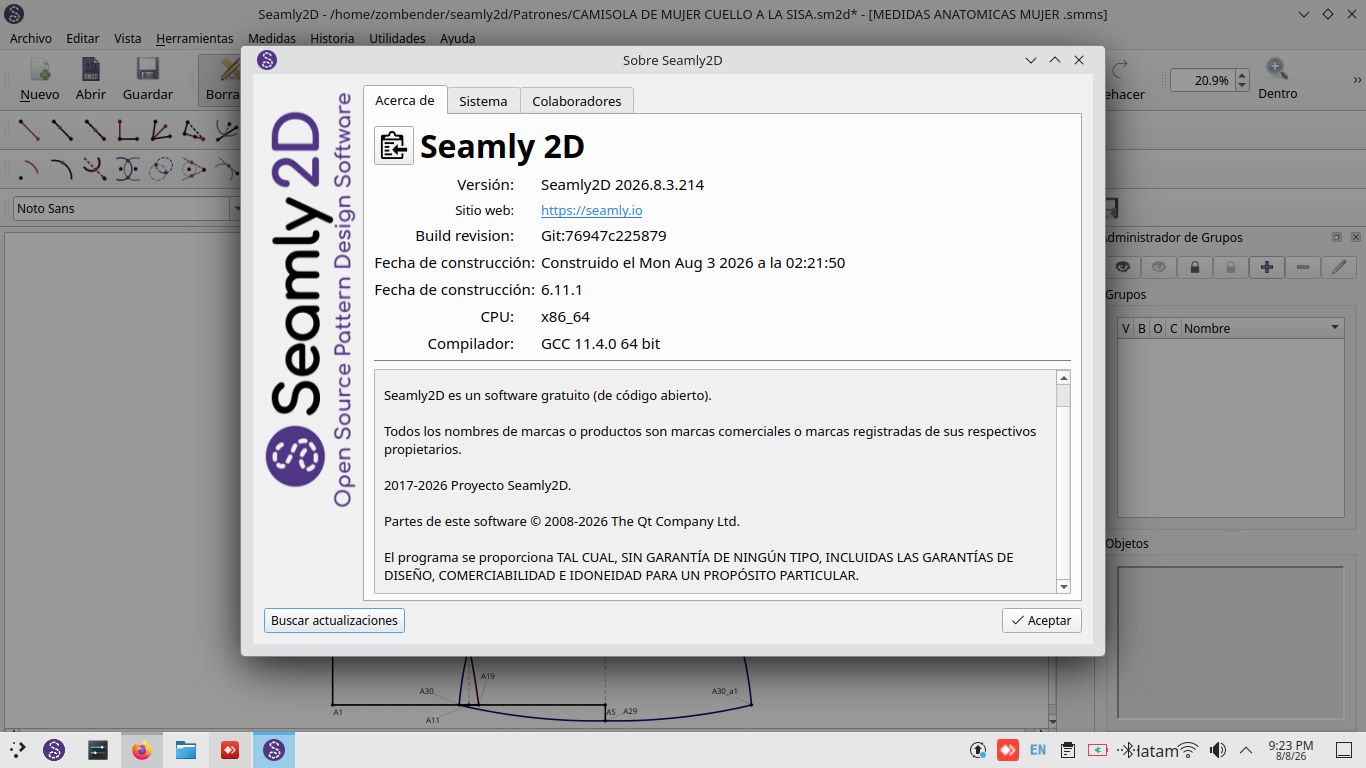Unlock all groups with the faded padlock
Image resolution: width=1366 pixels, height=768 pixels.
[x=1231, y=267]
